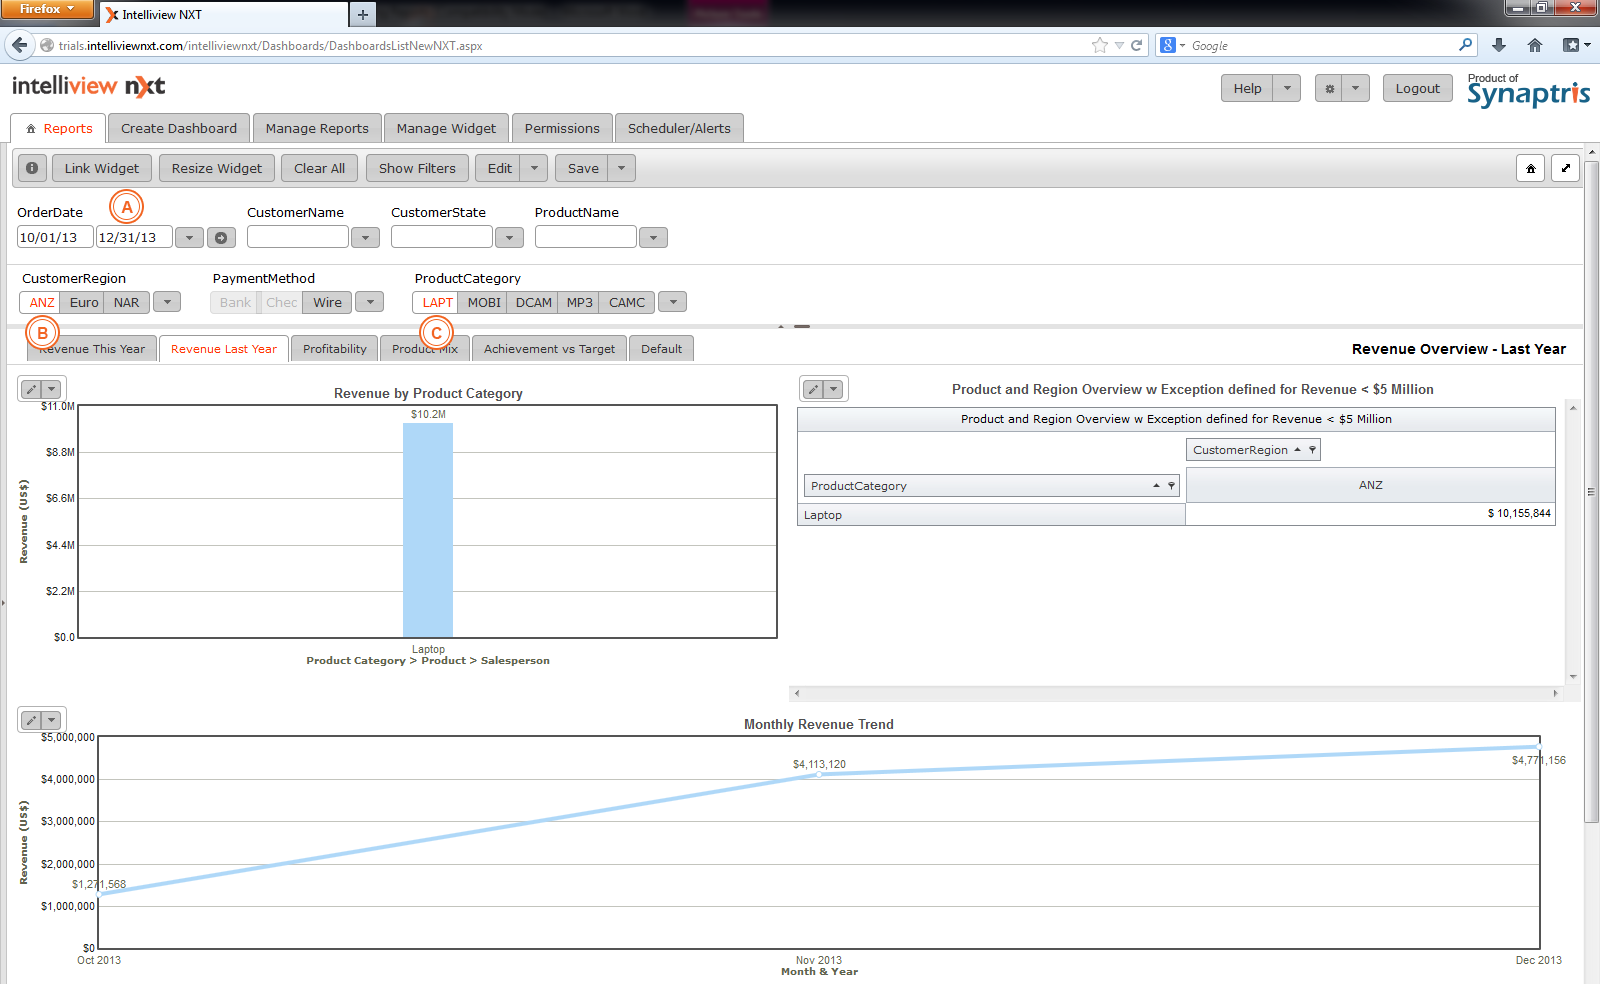Image resolution: width=1600 pixels, height=984 pixels.
Task: Open the Manage Widget tab
Action: pyautogui.click(x=446, y=128)
